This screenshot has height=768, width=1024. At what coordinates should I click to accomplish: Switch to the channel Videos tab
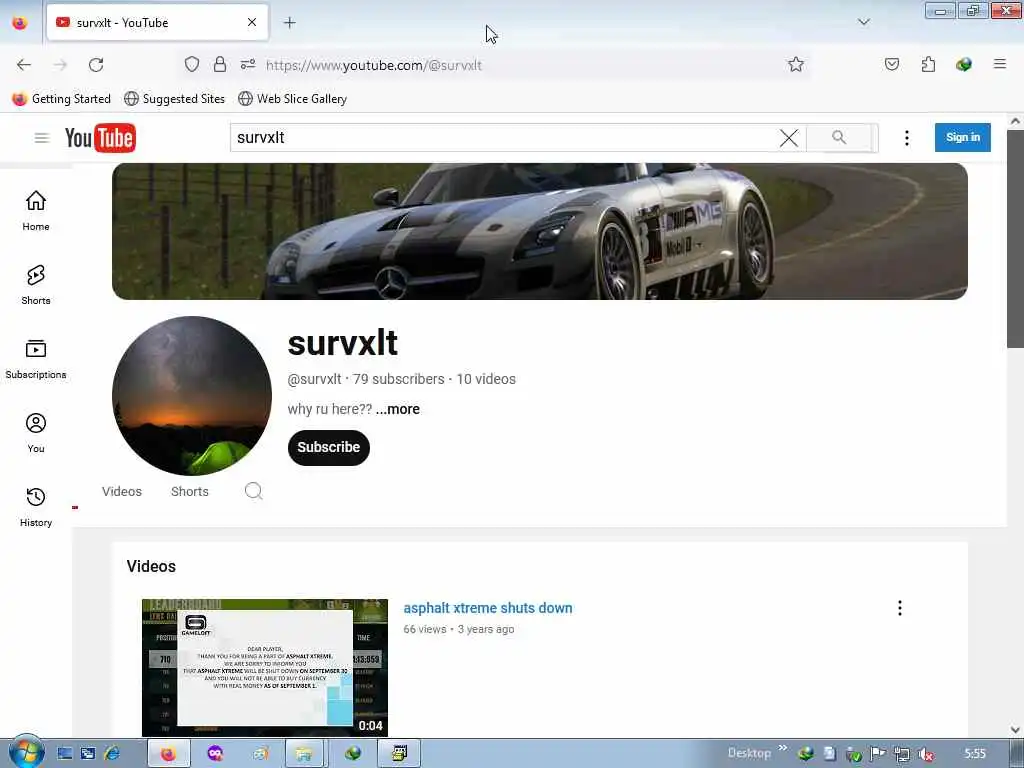pos(121,492)
